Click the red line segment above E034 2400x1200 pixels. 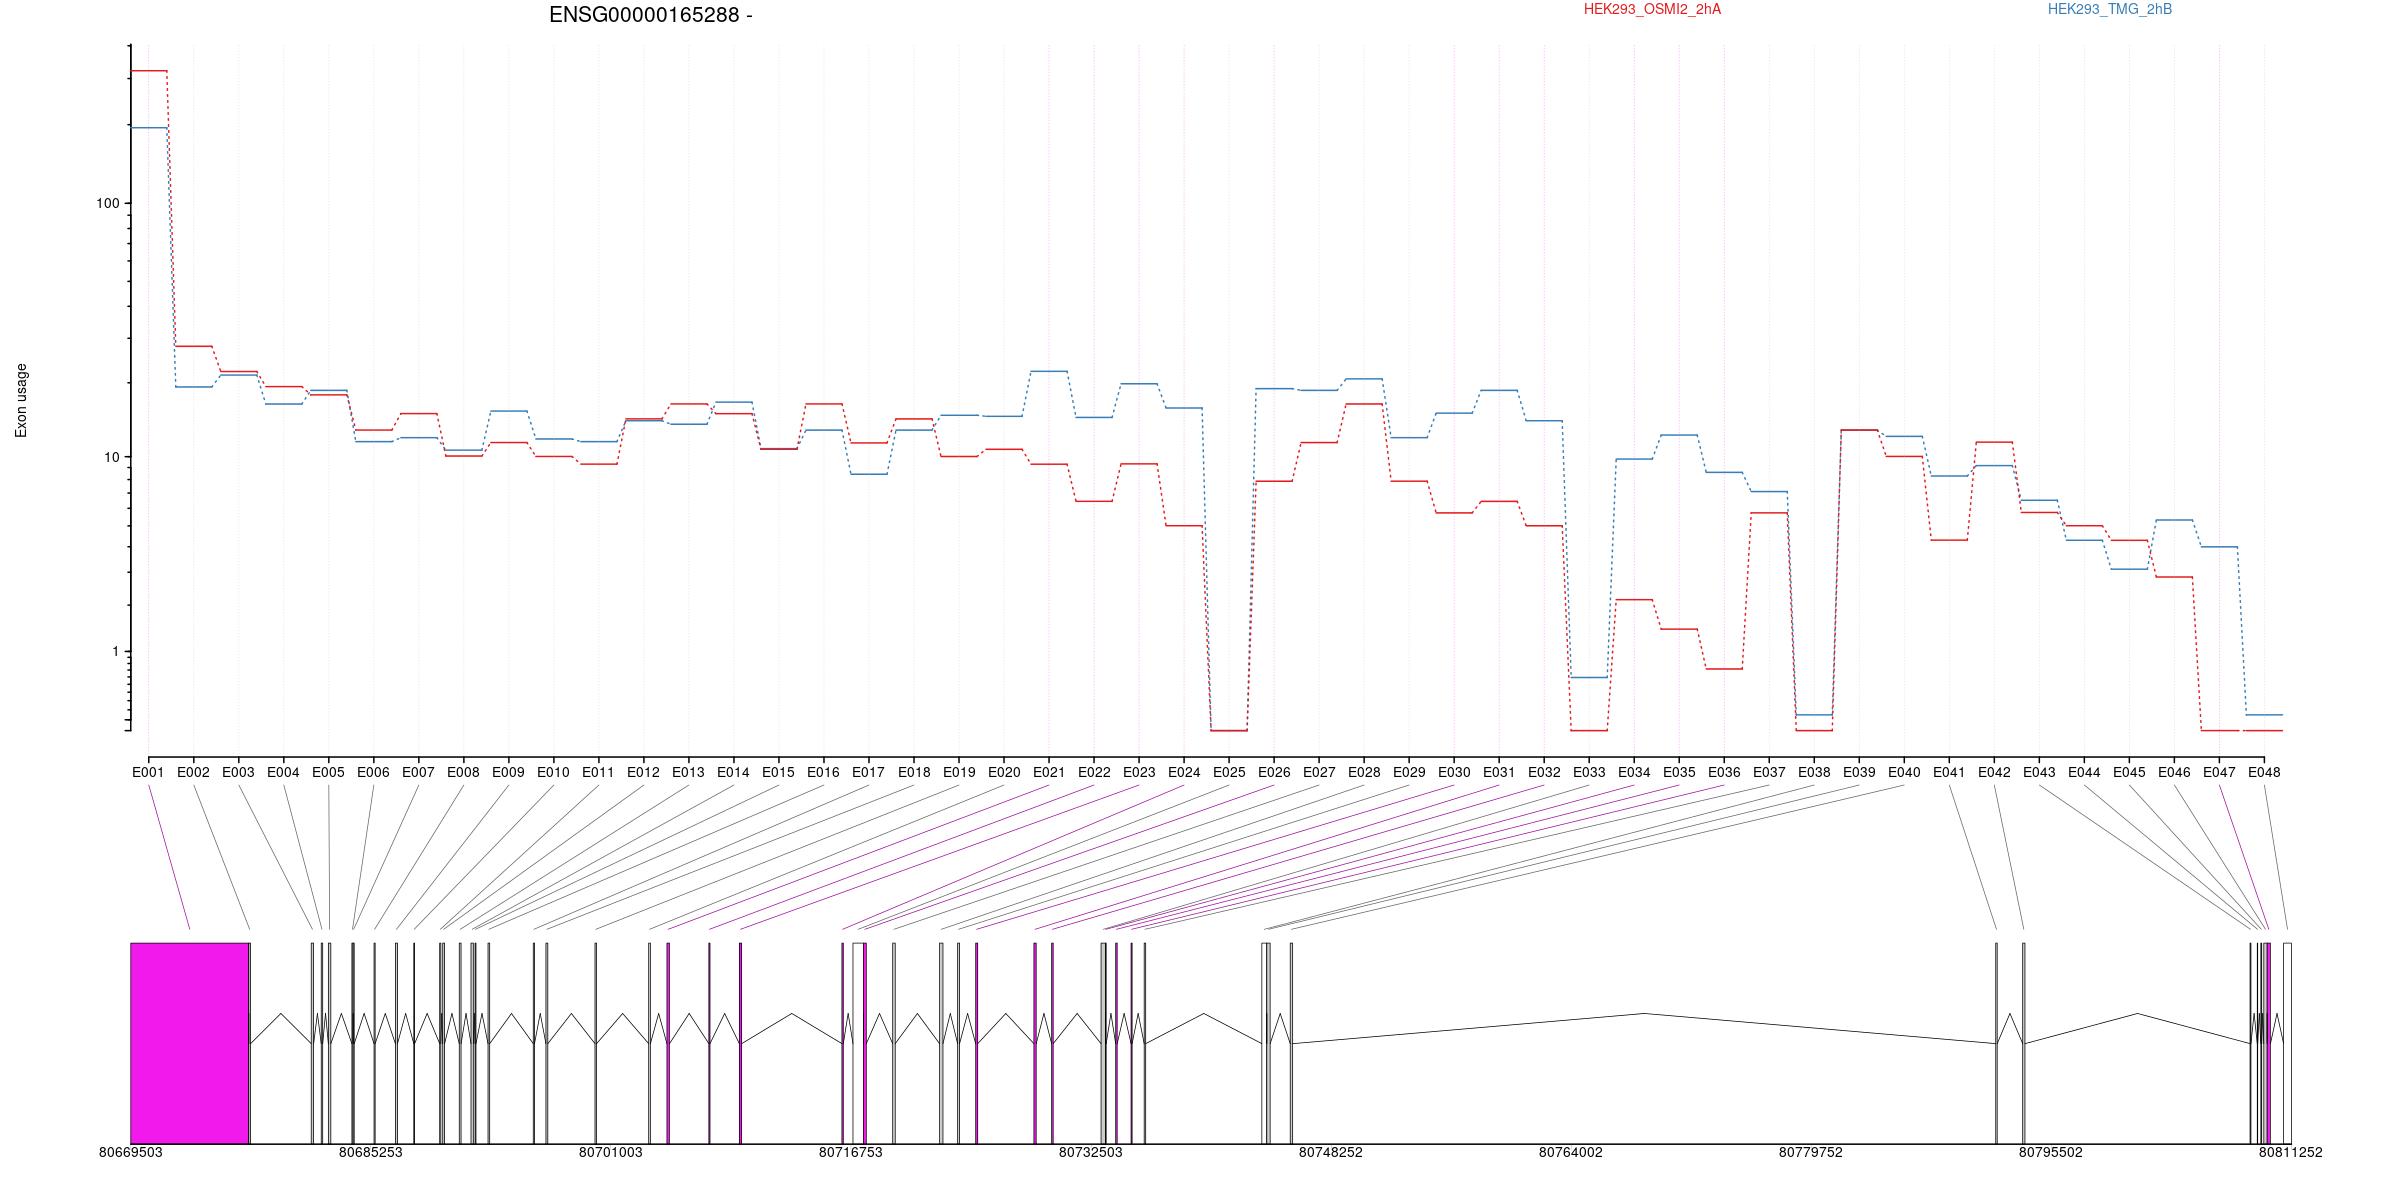1634,600
